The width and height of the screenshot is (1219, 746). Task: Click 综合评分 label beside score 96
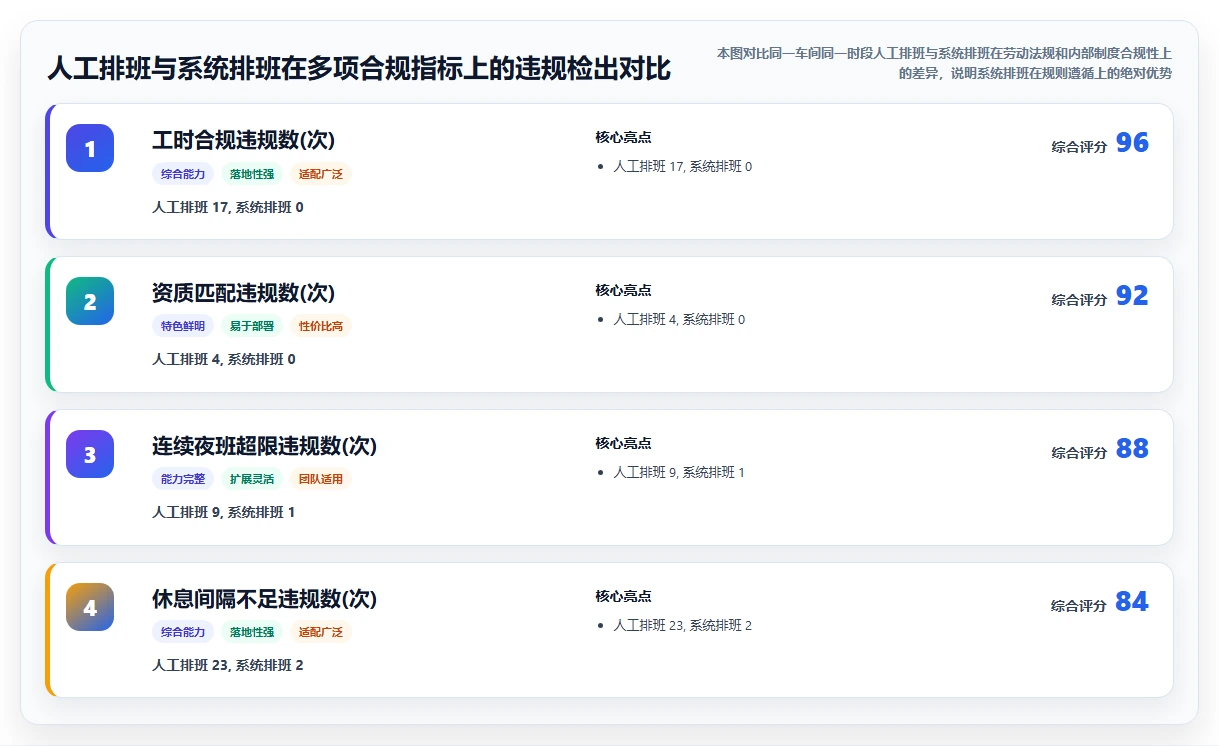coord(1079,147)
